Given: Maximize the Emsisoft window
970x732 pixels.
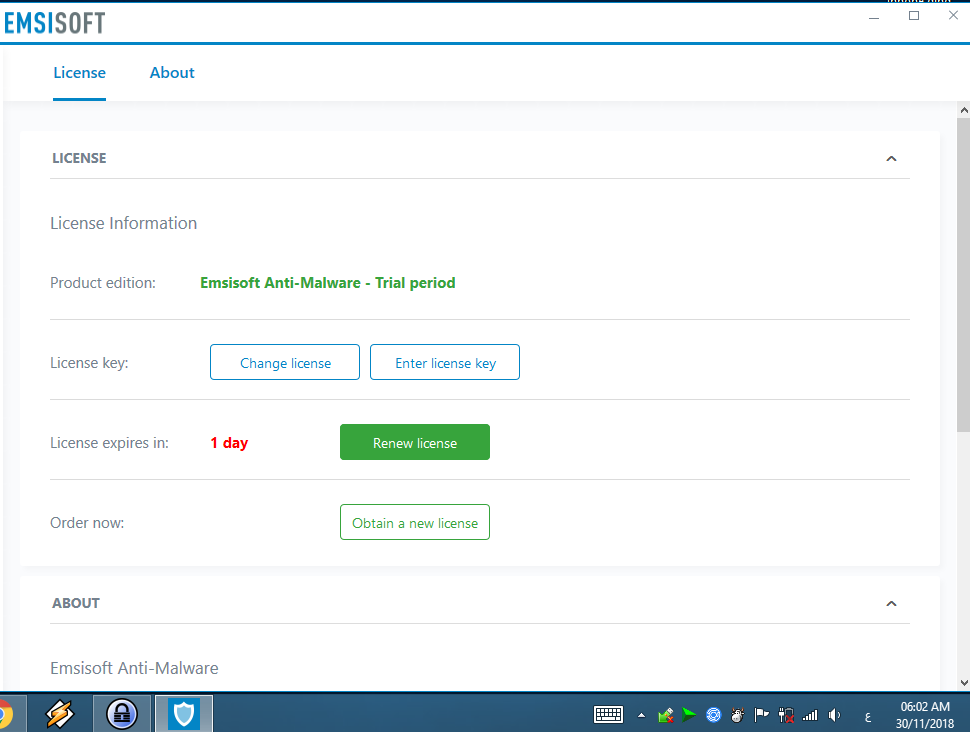Looking at the screenshot, I should [x=914, y=16].
